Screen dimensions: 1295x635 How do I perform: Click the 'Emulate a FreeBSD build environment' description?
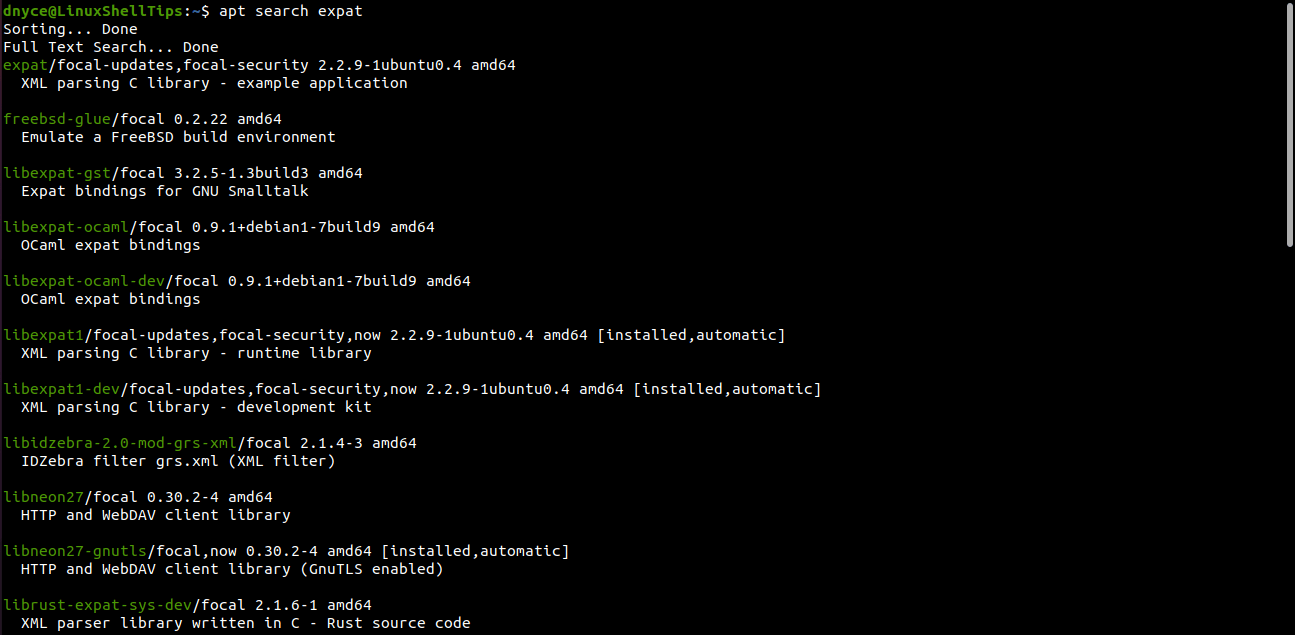click(x=178, y=137)
